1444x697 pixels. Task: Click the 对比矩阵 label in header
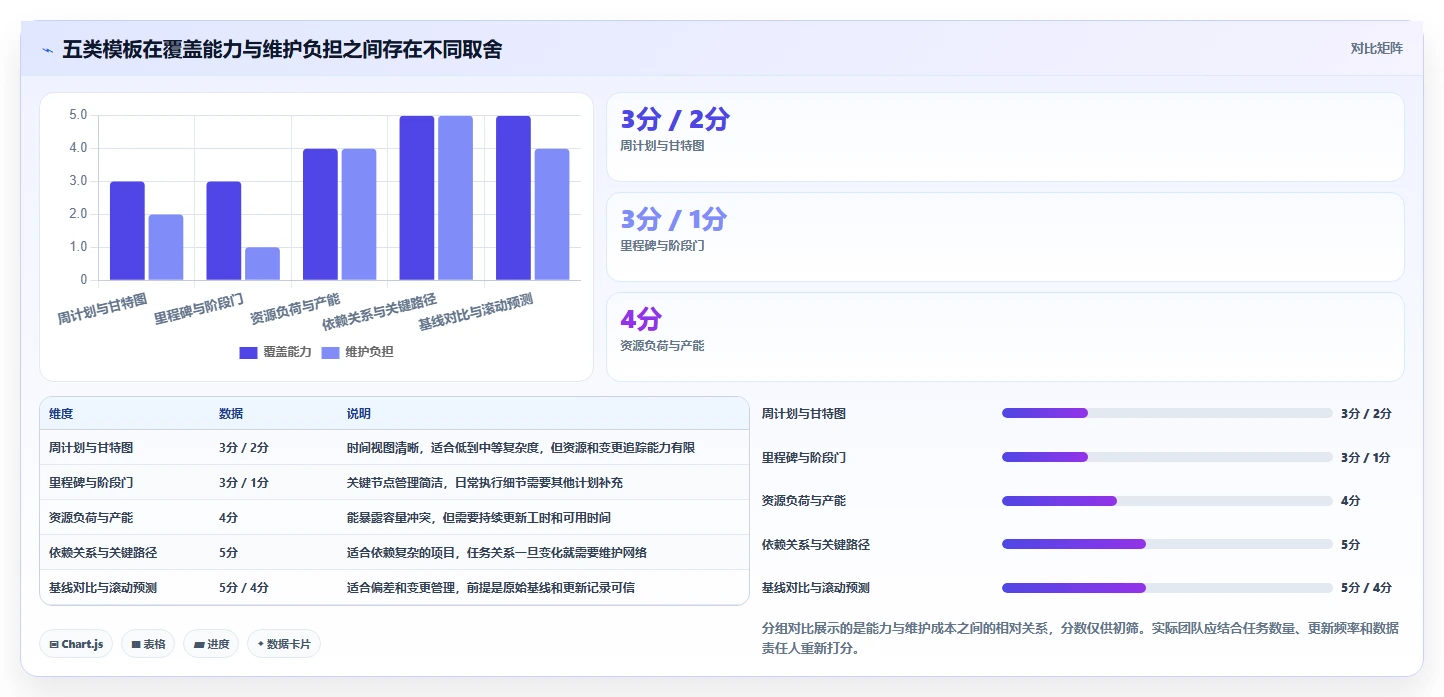[1376, 48]
